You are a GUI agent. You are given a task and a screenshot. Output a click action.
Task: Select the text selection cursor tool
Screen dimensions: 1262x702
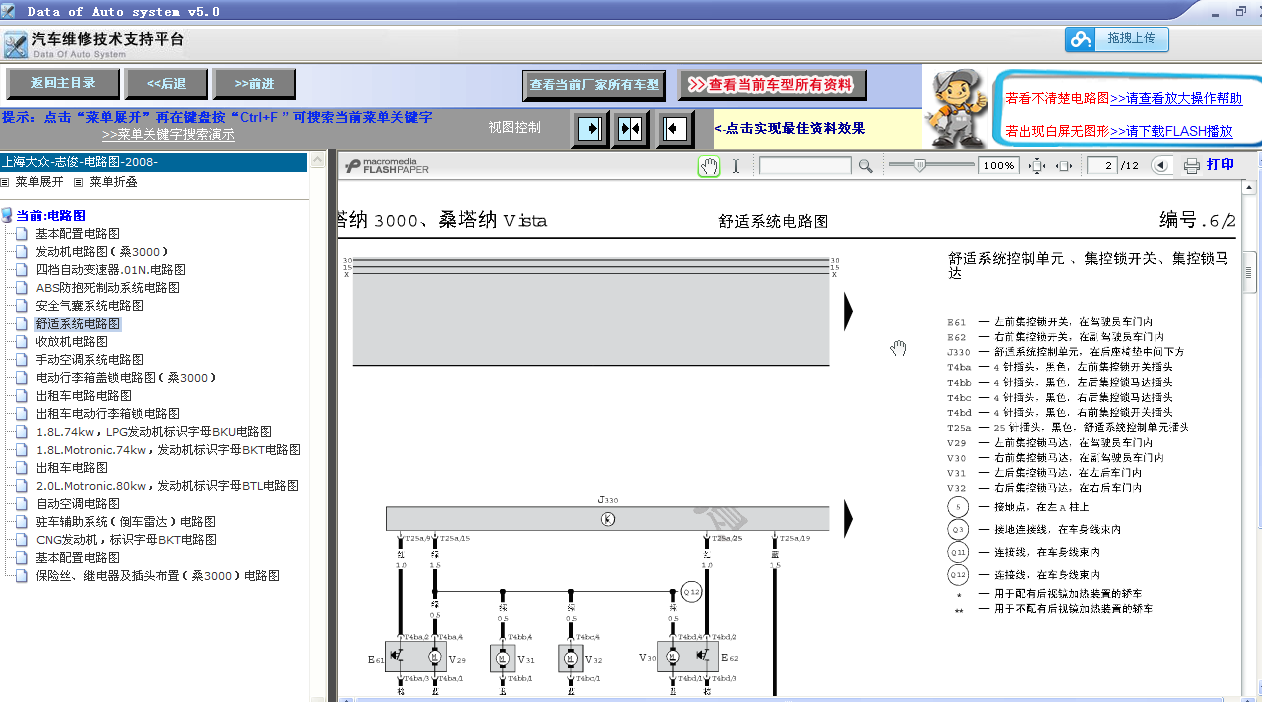point(736,166)
